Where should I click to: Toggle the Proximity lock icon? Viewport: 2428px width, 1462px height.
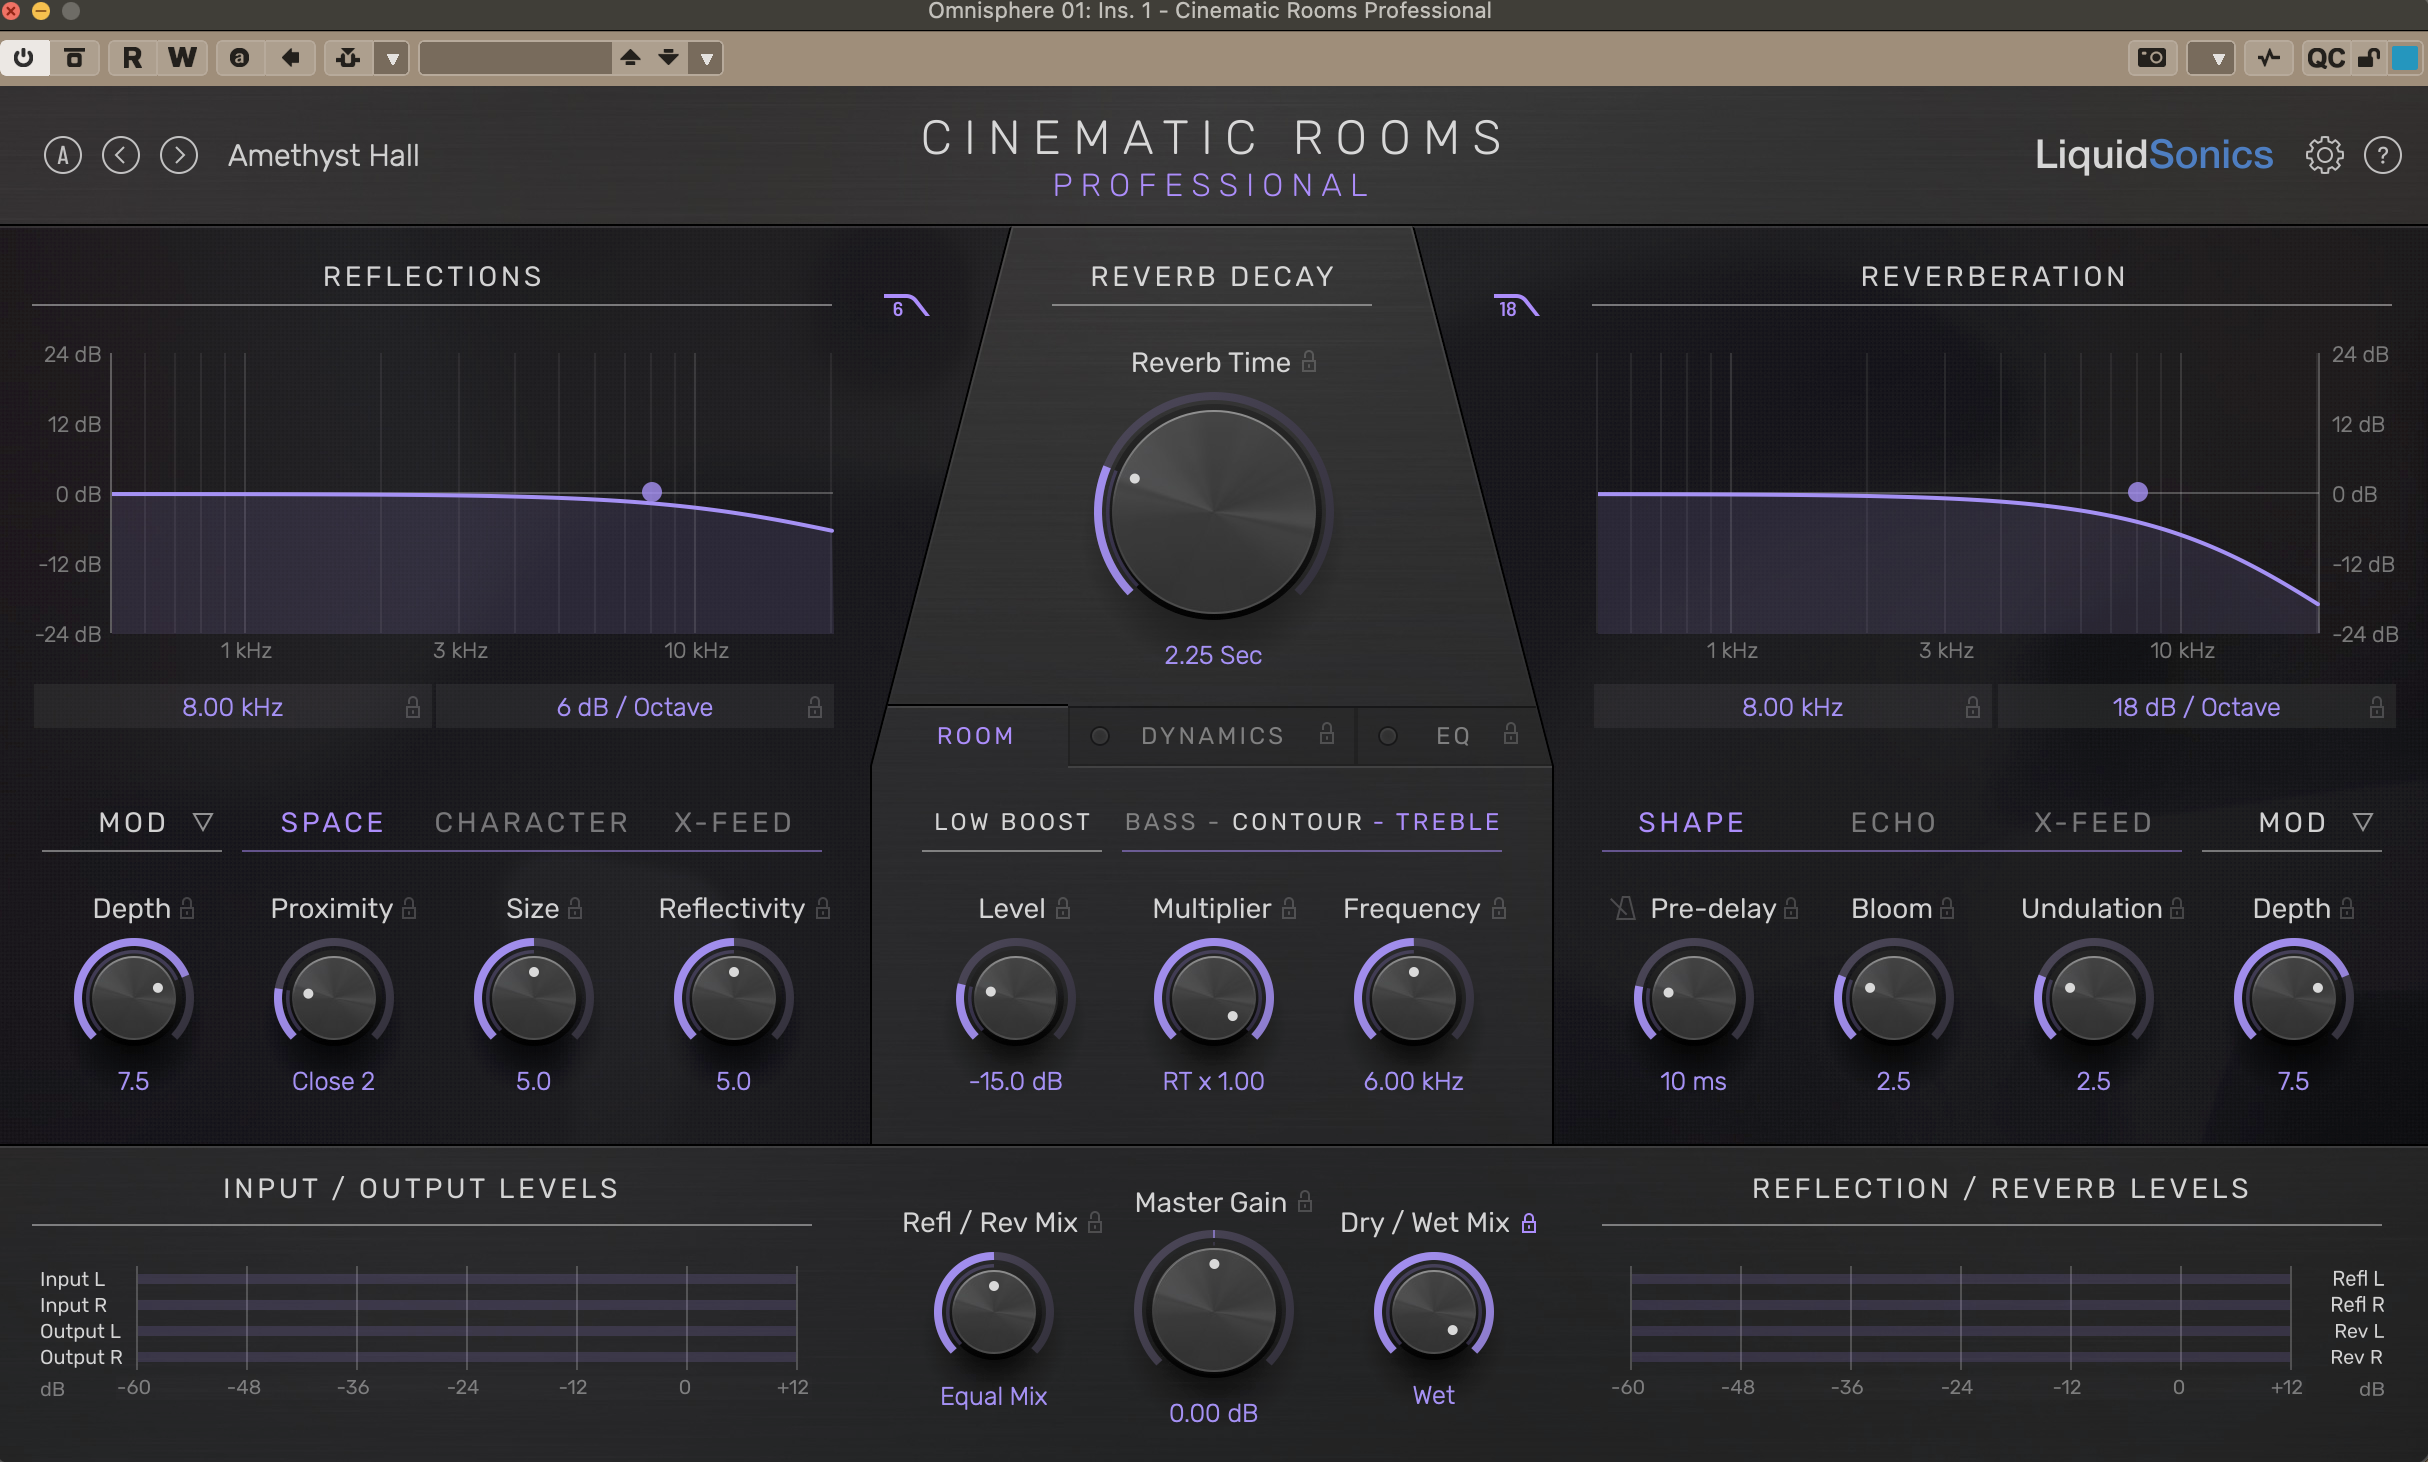[x=409, y=908]
